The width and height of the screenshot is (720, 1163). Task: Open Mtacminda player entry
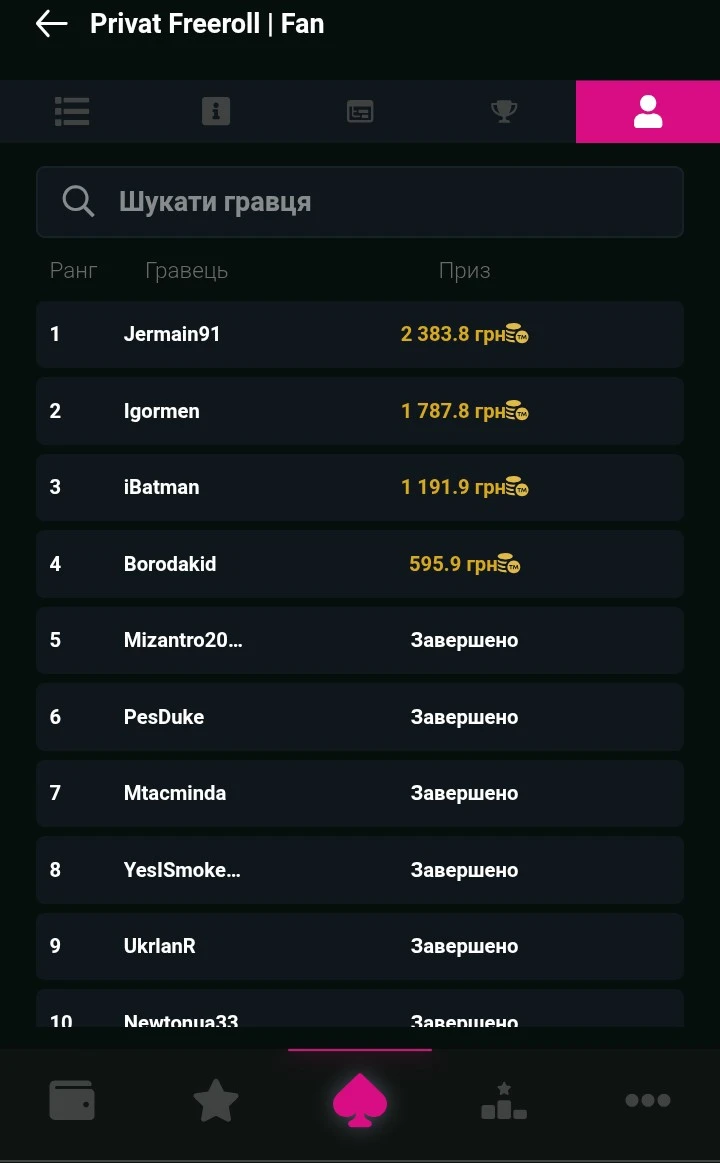[x=360, y=793]
